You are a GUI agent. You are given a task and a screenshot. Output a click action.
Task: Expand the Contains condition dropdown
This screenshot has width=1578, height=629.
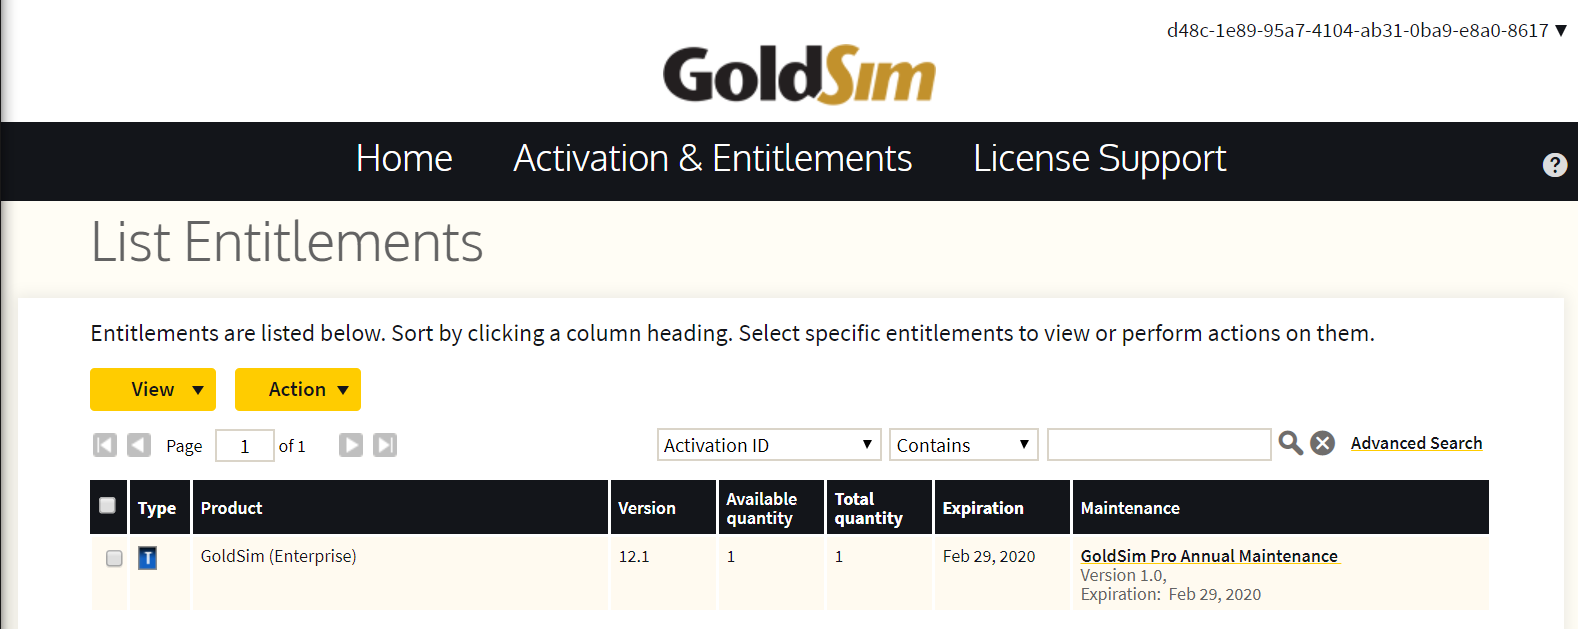tap(963, 445)
